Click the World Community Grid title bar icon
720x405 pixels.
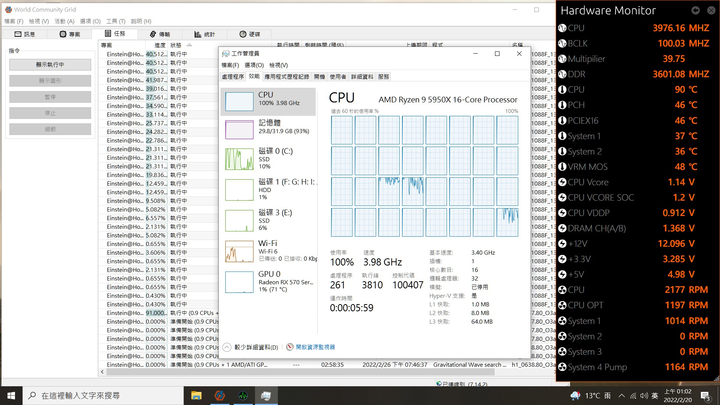8,9
